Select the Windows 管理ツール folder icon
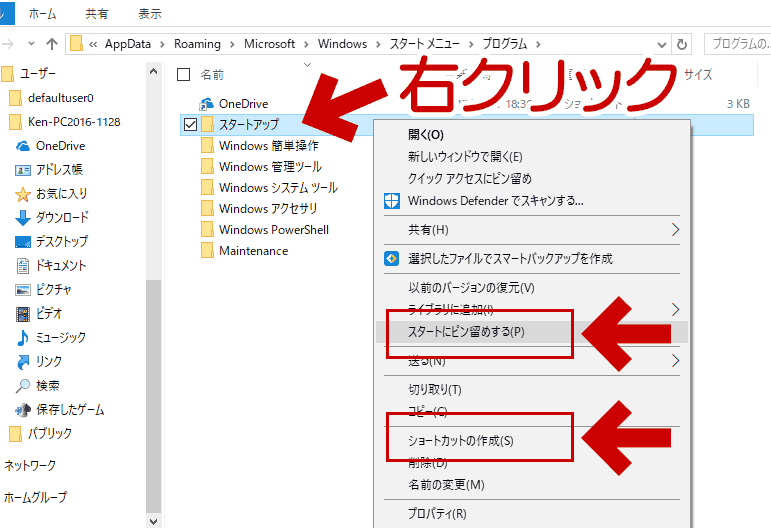Screen dimensions: 771x528 click(207, 167)
